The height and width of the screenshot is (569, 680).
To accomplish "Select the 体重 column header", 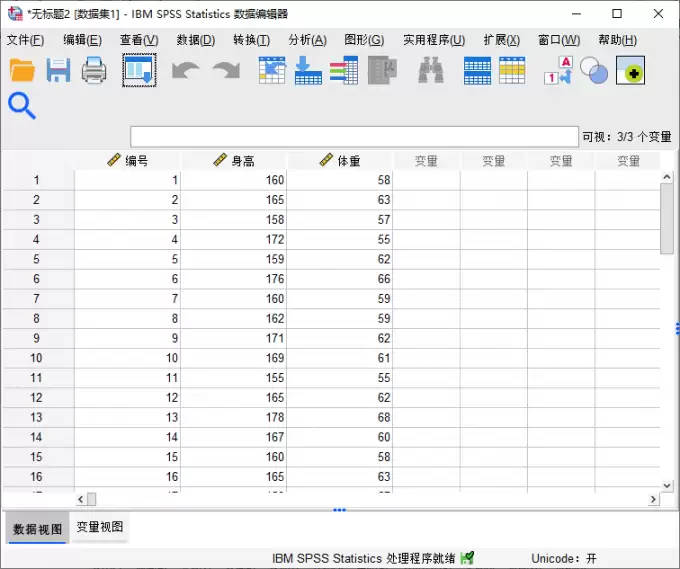I will 340,161.
